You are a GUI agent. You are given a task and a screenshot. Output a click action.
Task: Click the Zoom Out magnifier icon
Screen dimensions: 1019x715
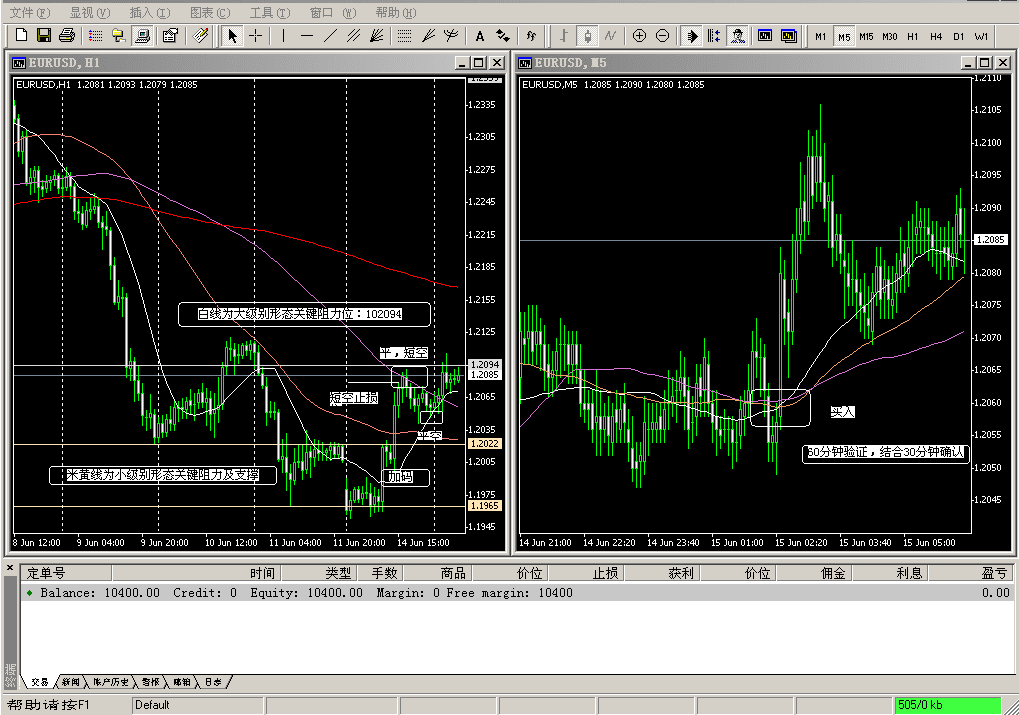point(662,36)
